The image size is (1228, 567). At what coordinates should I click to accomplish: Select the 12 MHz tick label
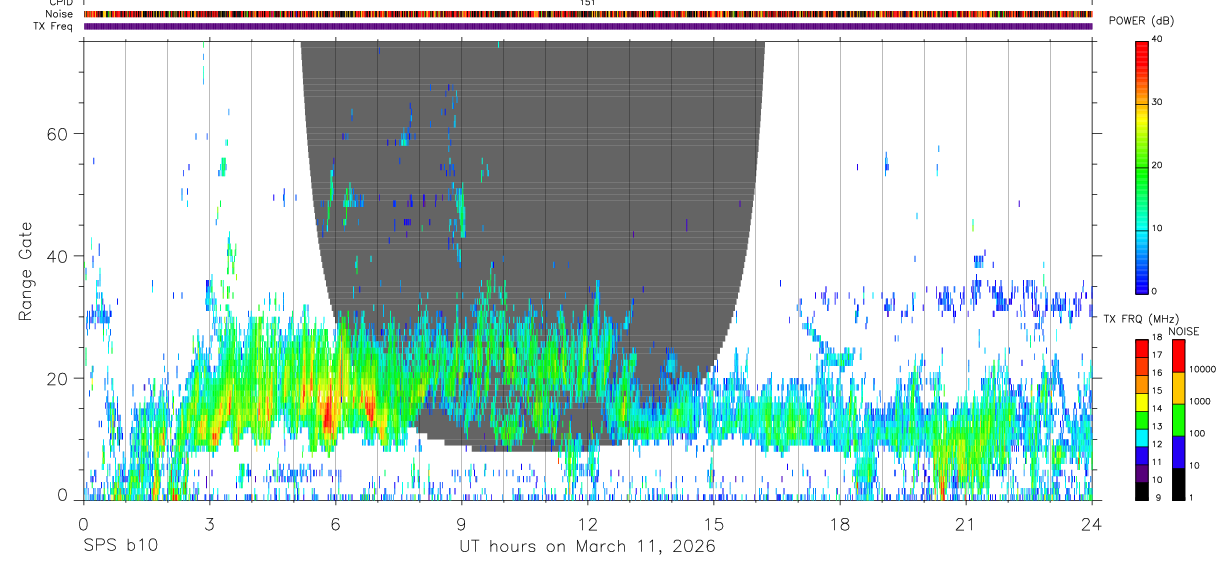pos(1156,445)
